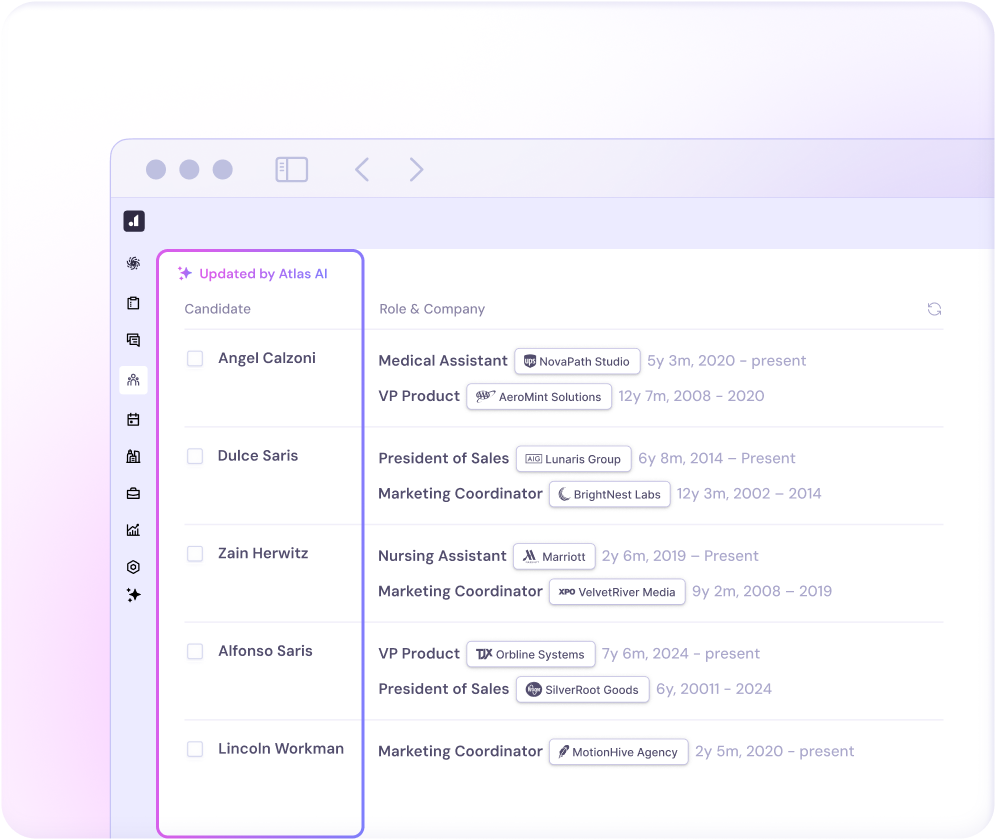Screen dimensions: 996x840
Task: Open the analytics chart icon in sidebar
Action: 133,530
